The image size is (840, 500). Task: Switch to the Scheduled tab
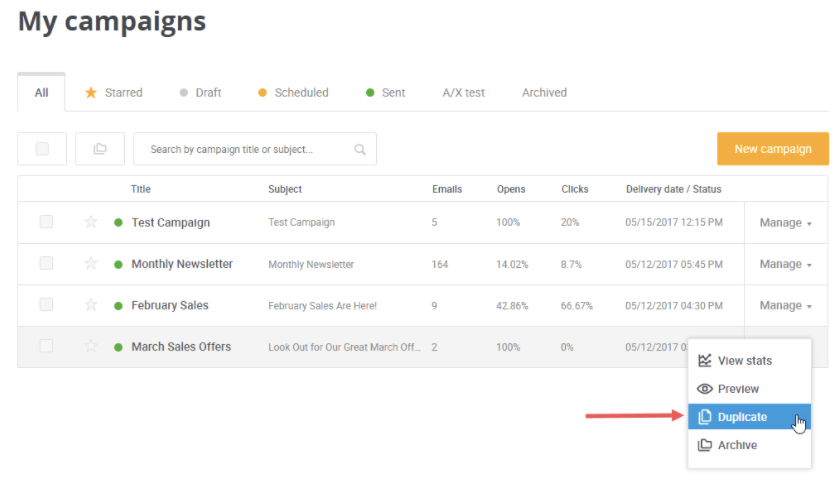point(293,93)
